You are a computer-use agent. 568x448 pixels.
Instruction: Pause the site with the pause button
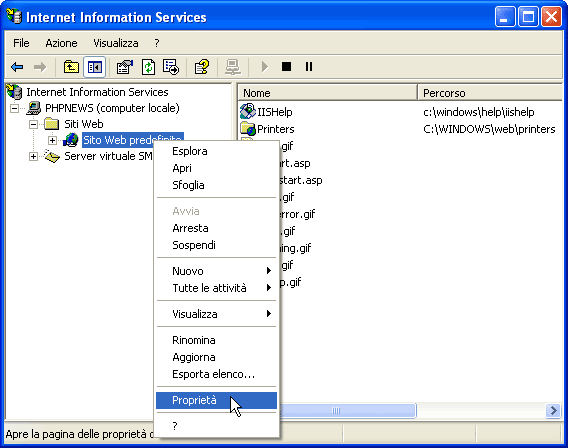(309, 67)
